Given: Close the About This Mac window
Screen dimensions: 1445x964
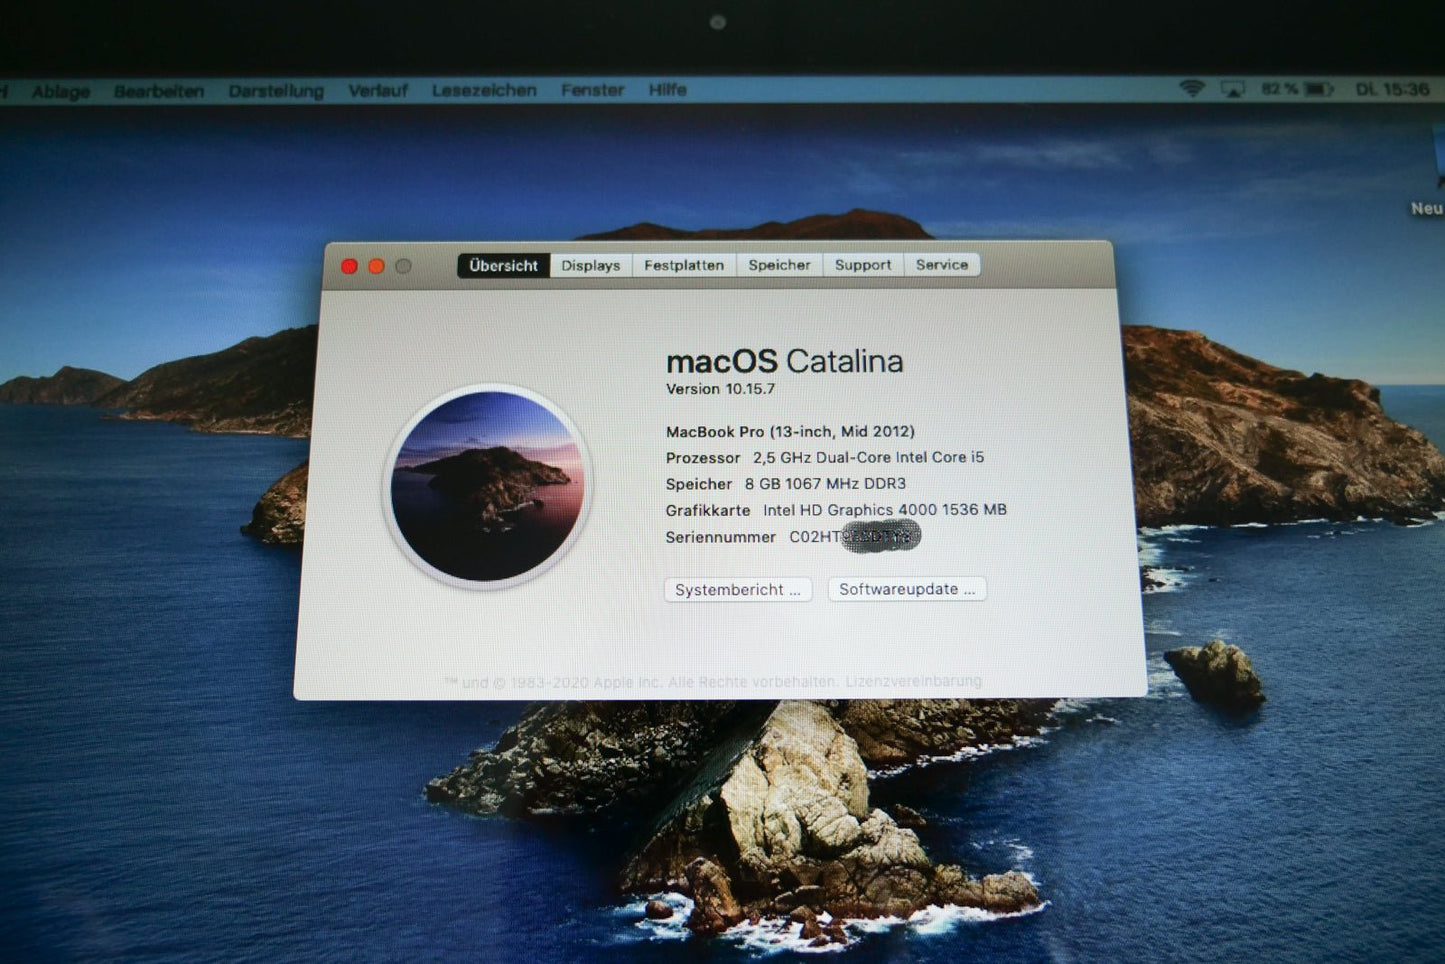Looking at the screenshot, I should (349, 266).
